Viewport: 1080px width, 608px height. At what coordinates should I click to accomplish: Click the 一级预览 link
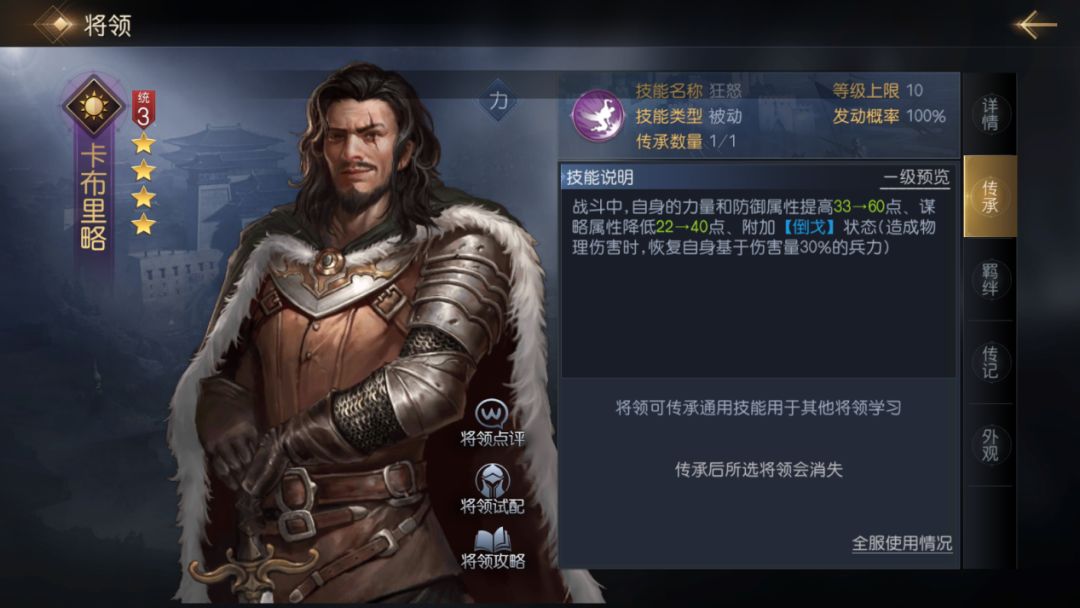click(x=915, y=178)
